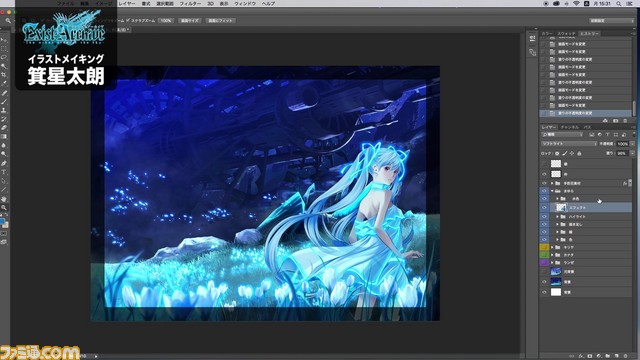640x360 pixels.
Task: Create new snapshot camera icon in History
Action: point(616,121)
